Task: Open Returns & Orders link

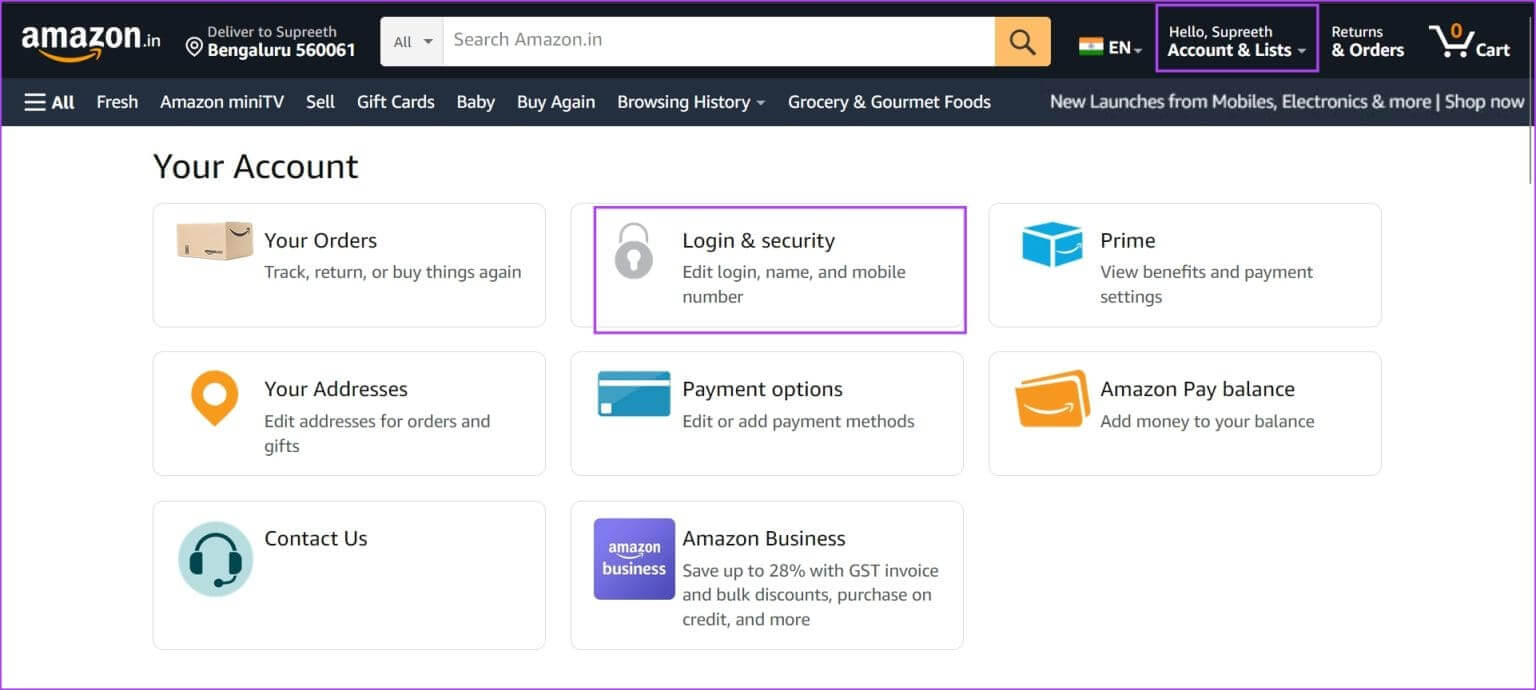Action: pos(1367,41)
